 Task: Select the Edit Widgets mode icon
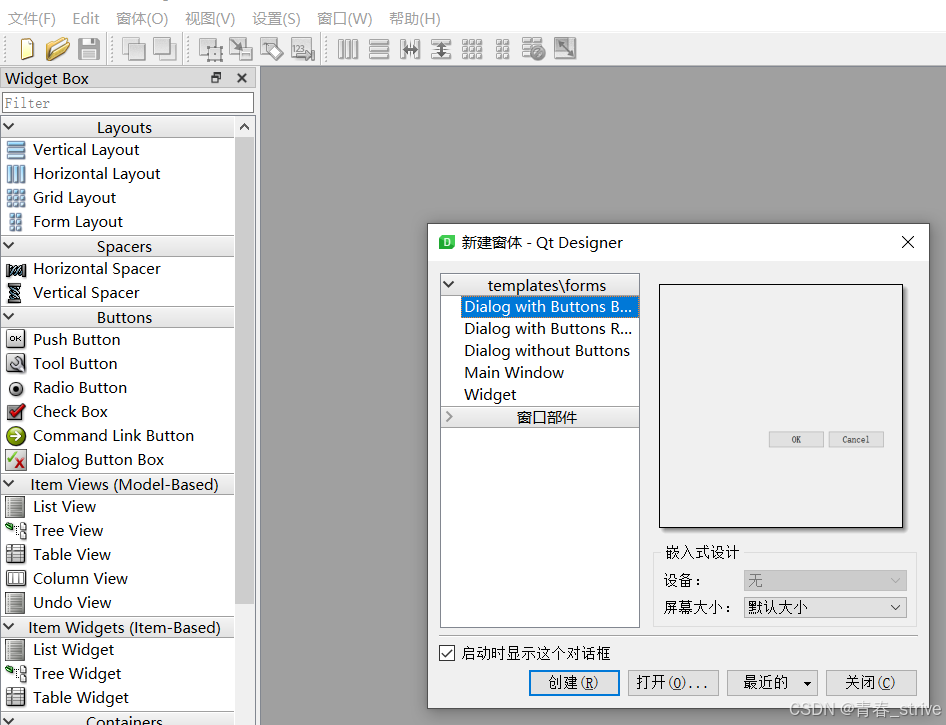click(x=211, y=49)
